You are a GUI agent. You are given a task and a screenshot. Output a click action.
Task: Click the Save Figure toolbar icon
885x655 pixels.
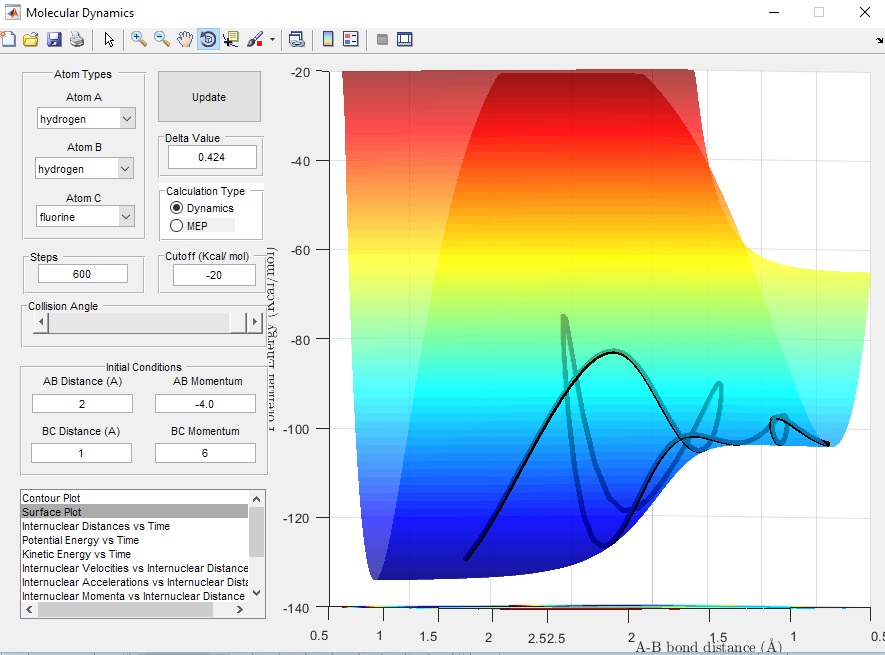coord(54,40)
